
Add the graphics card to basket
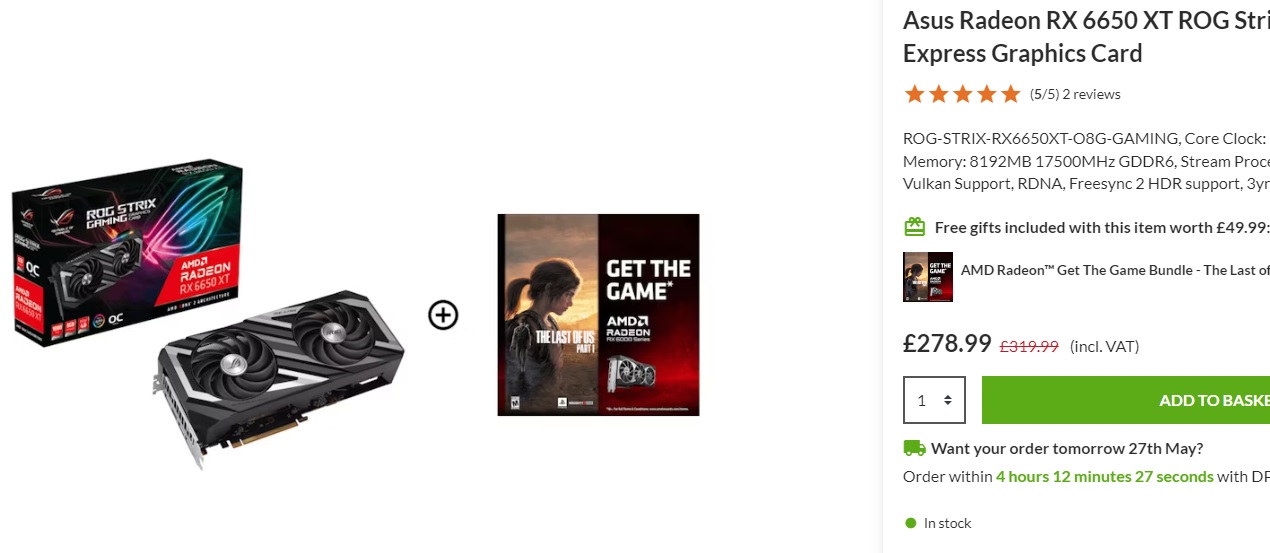(x=1126, y=400)
